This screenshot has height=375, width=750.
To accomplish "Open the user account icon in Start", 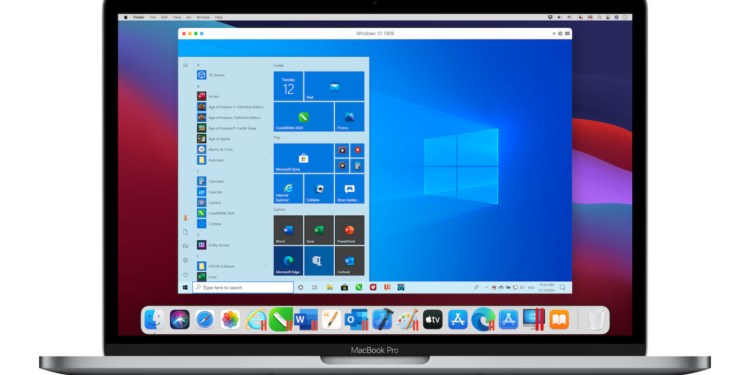I will [185, 218].
